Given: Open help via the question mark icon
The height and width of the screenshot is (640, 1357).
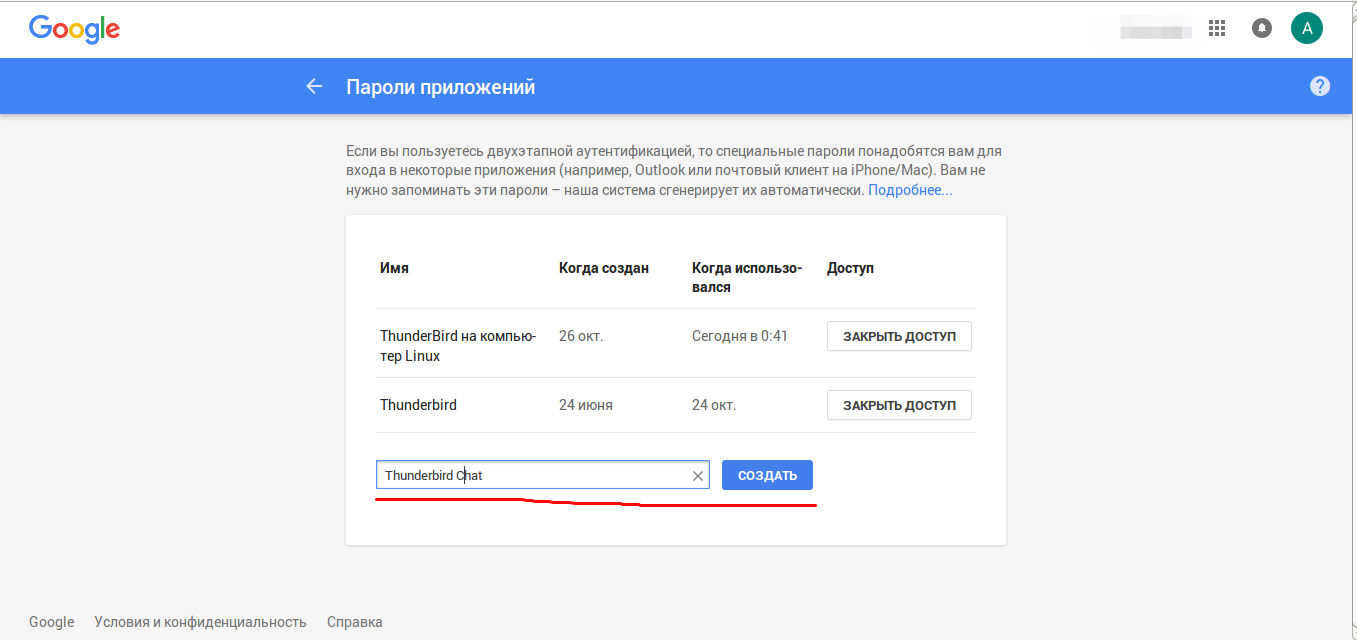Looking at the screenshot, I should click(x=1320, y=86).
